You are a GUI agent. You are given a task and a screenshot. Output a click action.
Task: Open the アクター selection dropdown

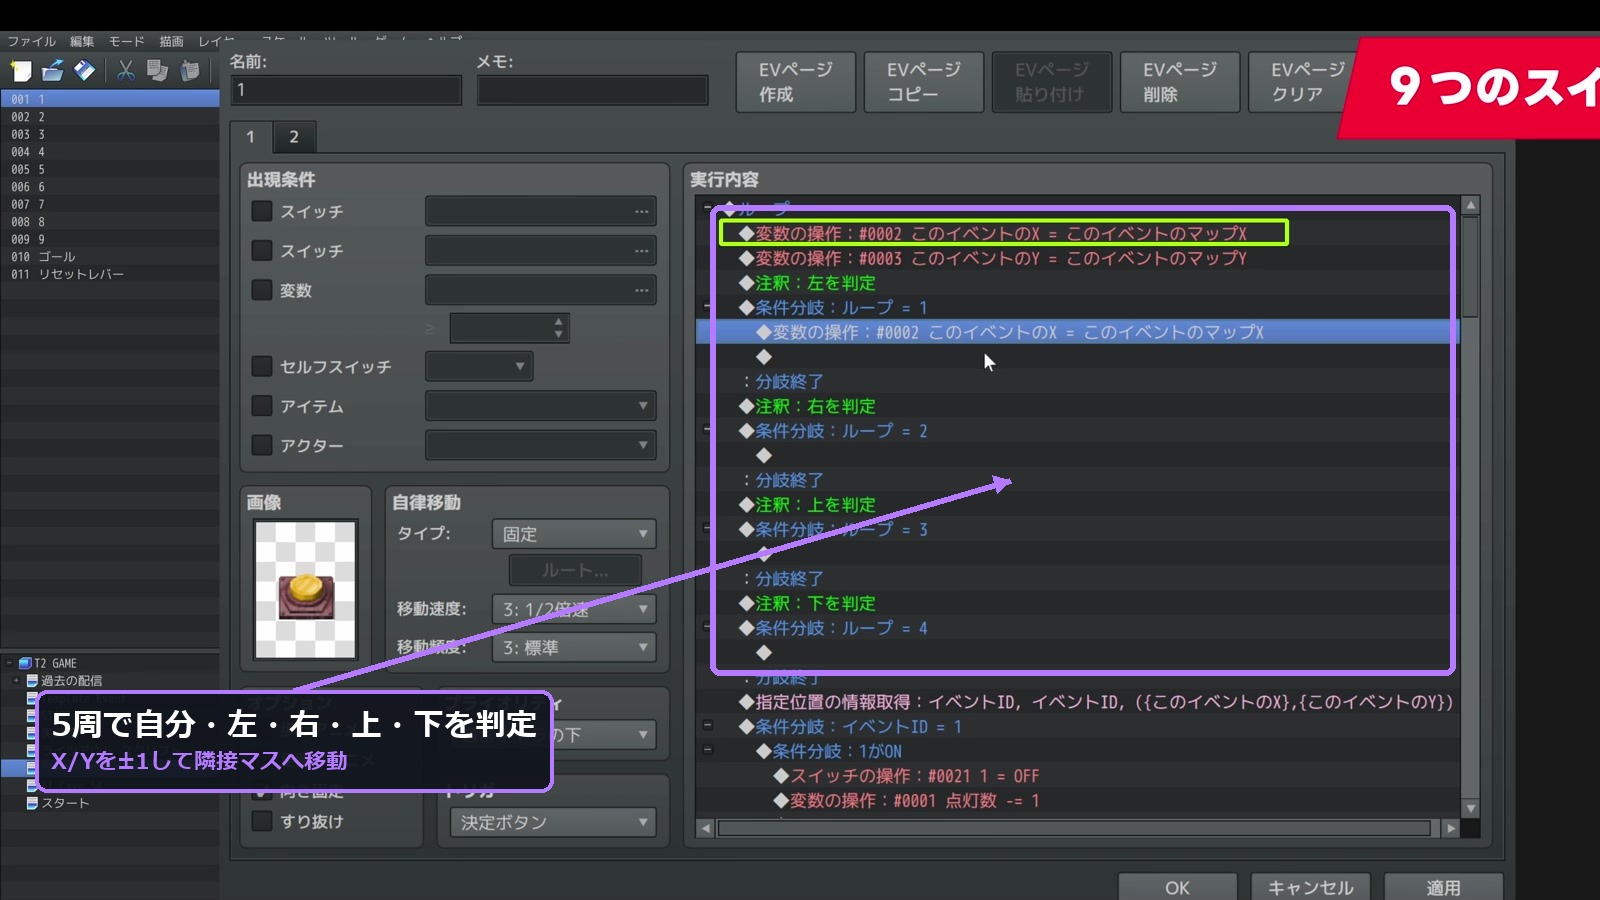click(x=541, y=445)
